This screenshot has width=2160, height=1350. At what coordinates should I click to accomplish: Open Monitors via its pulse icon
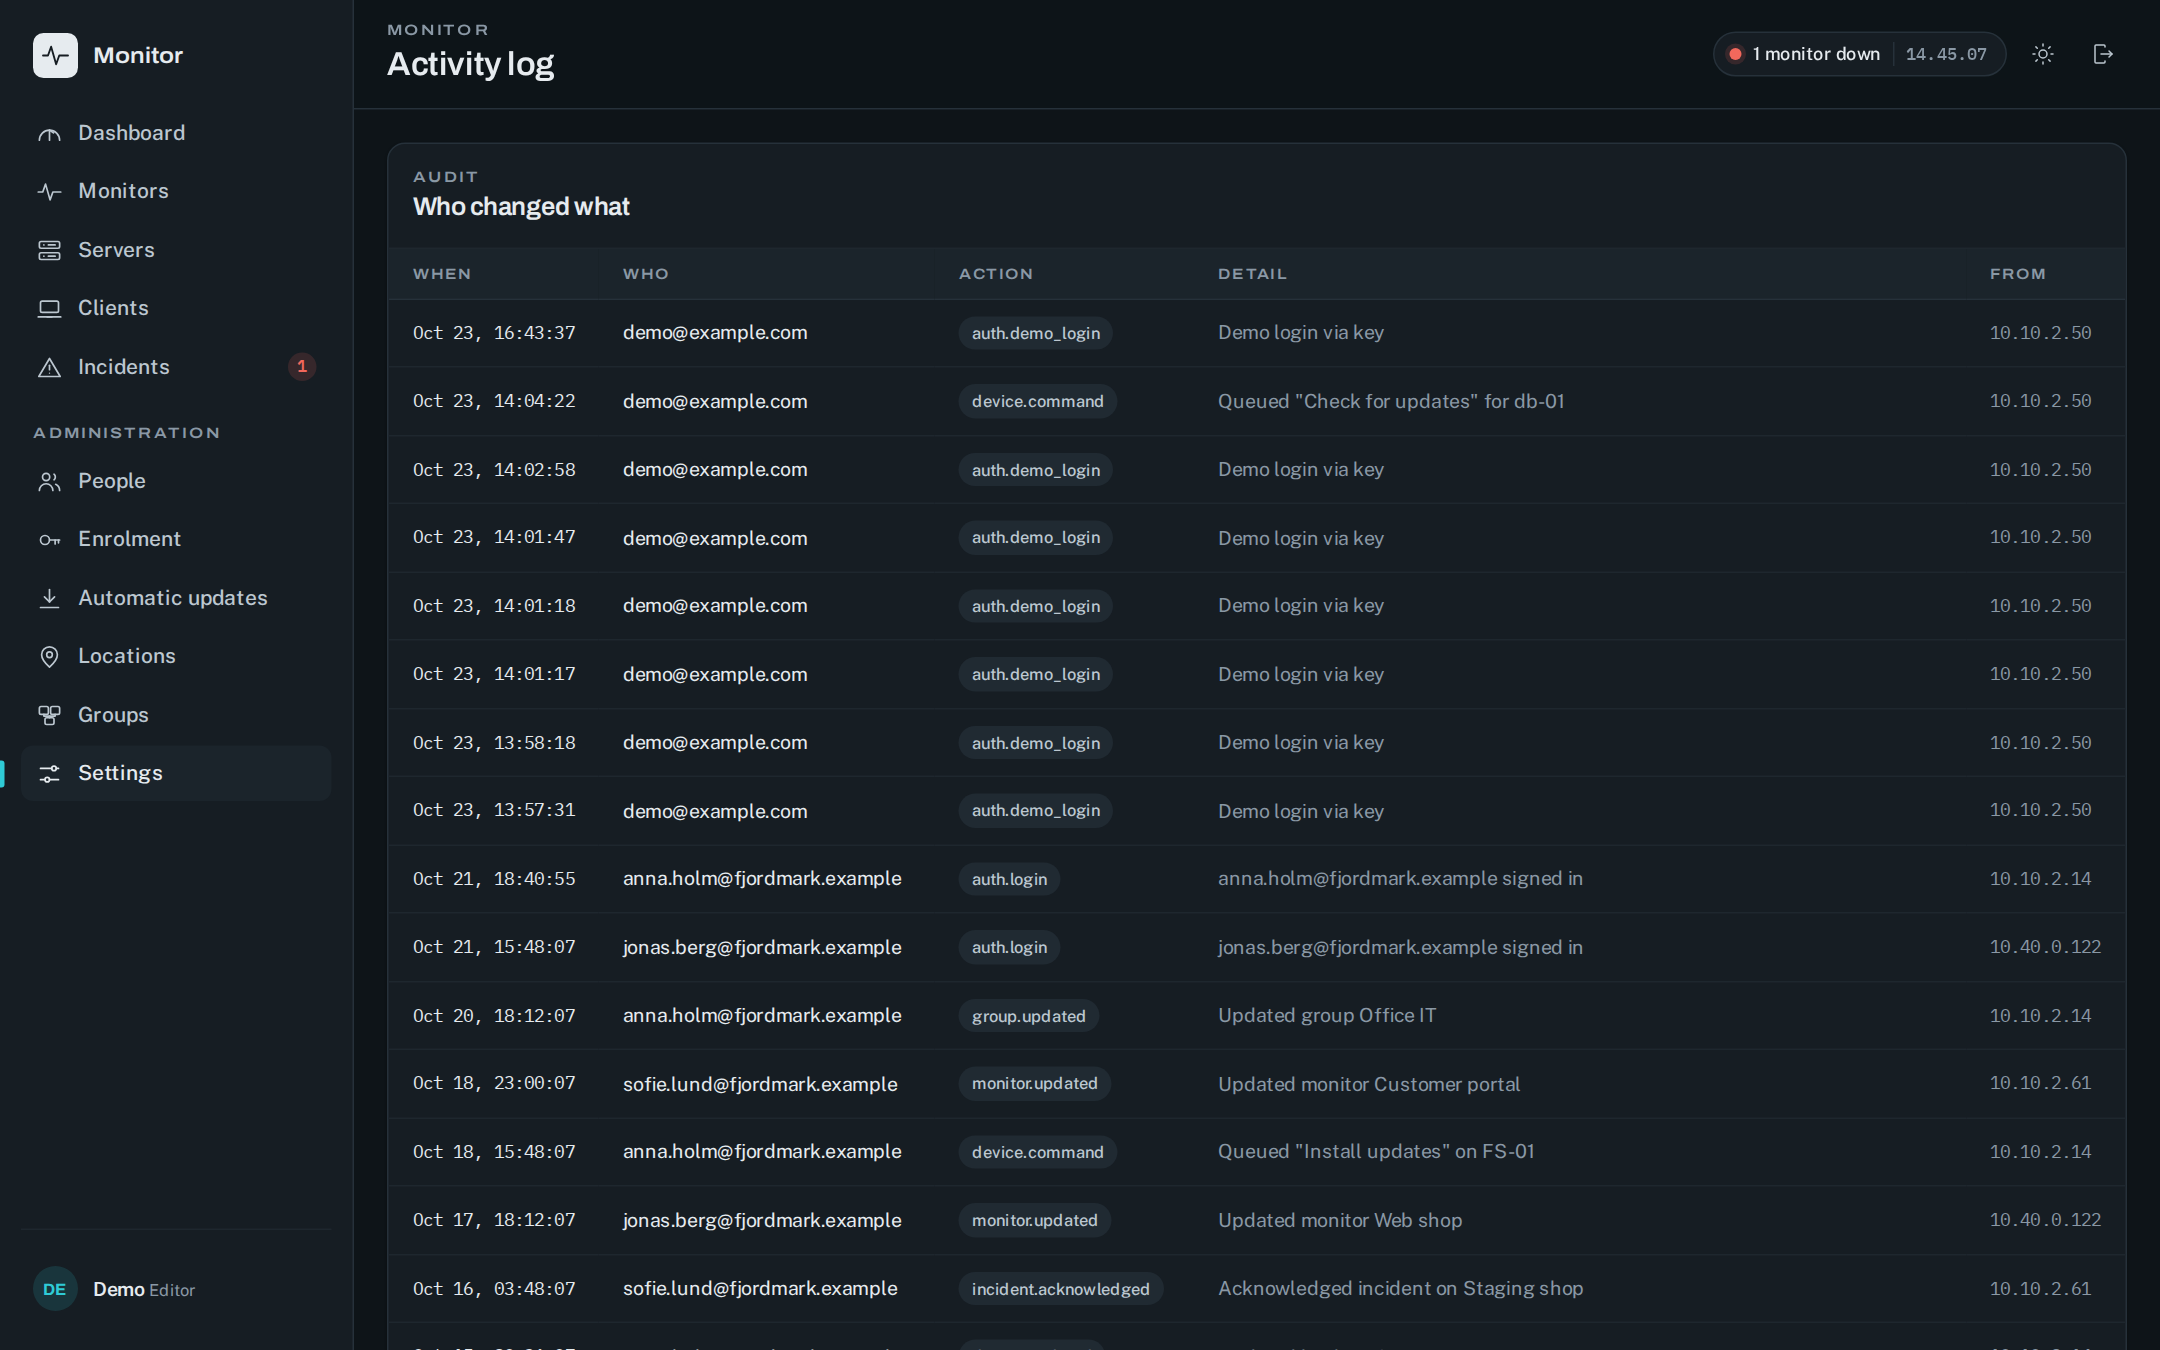[x=49, y=191]
